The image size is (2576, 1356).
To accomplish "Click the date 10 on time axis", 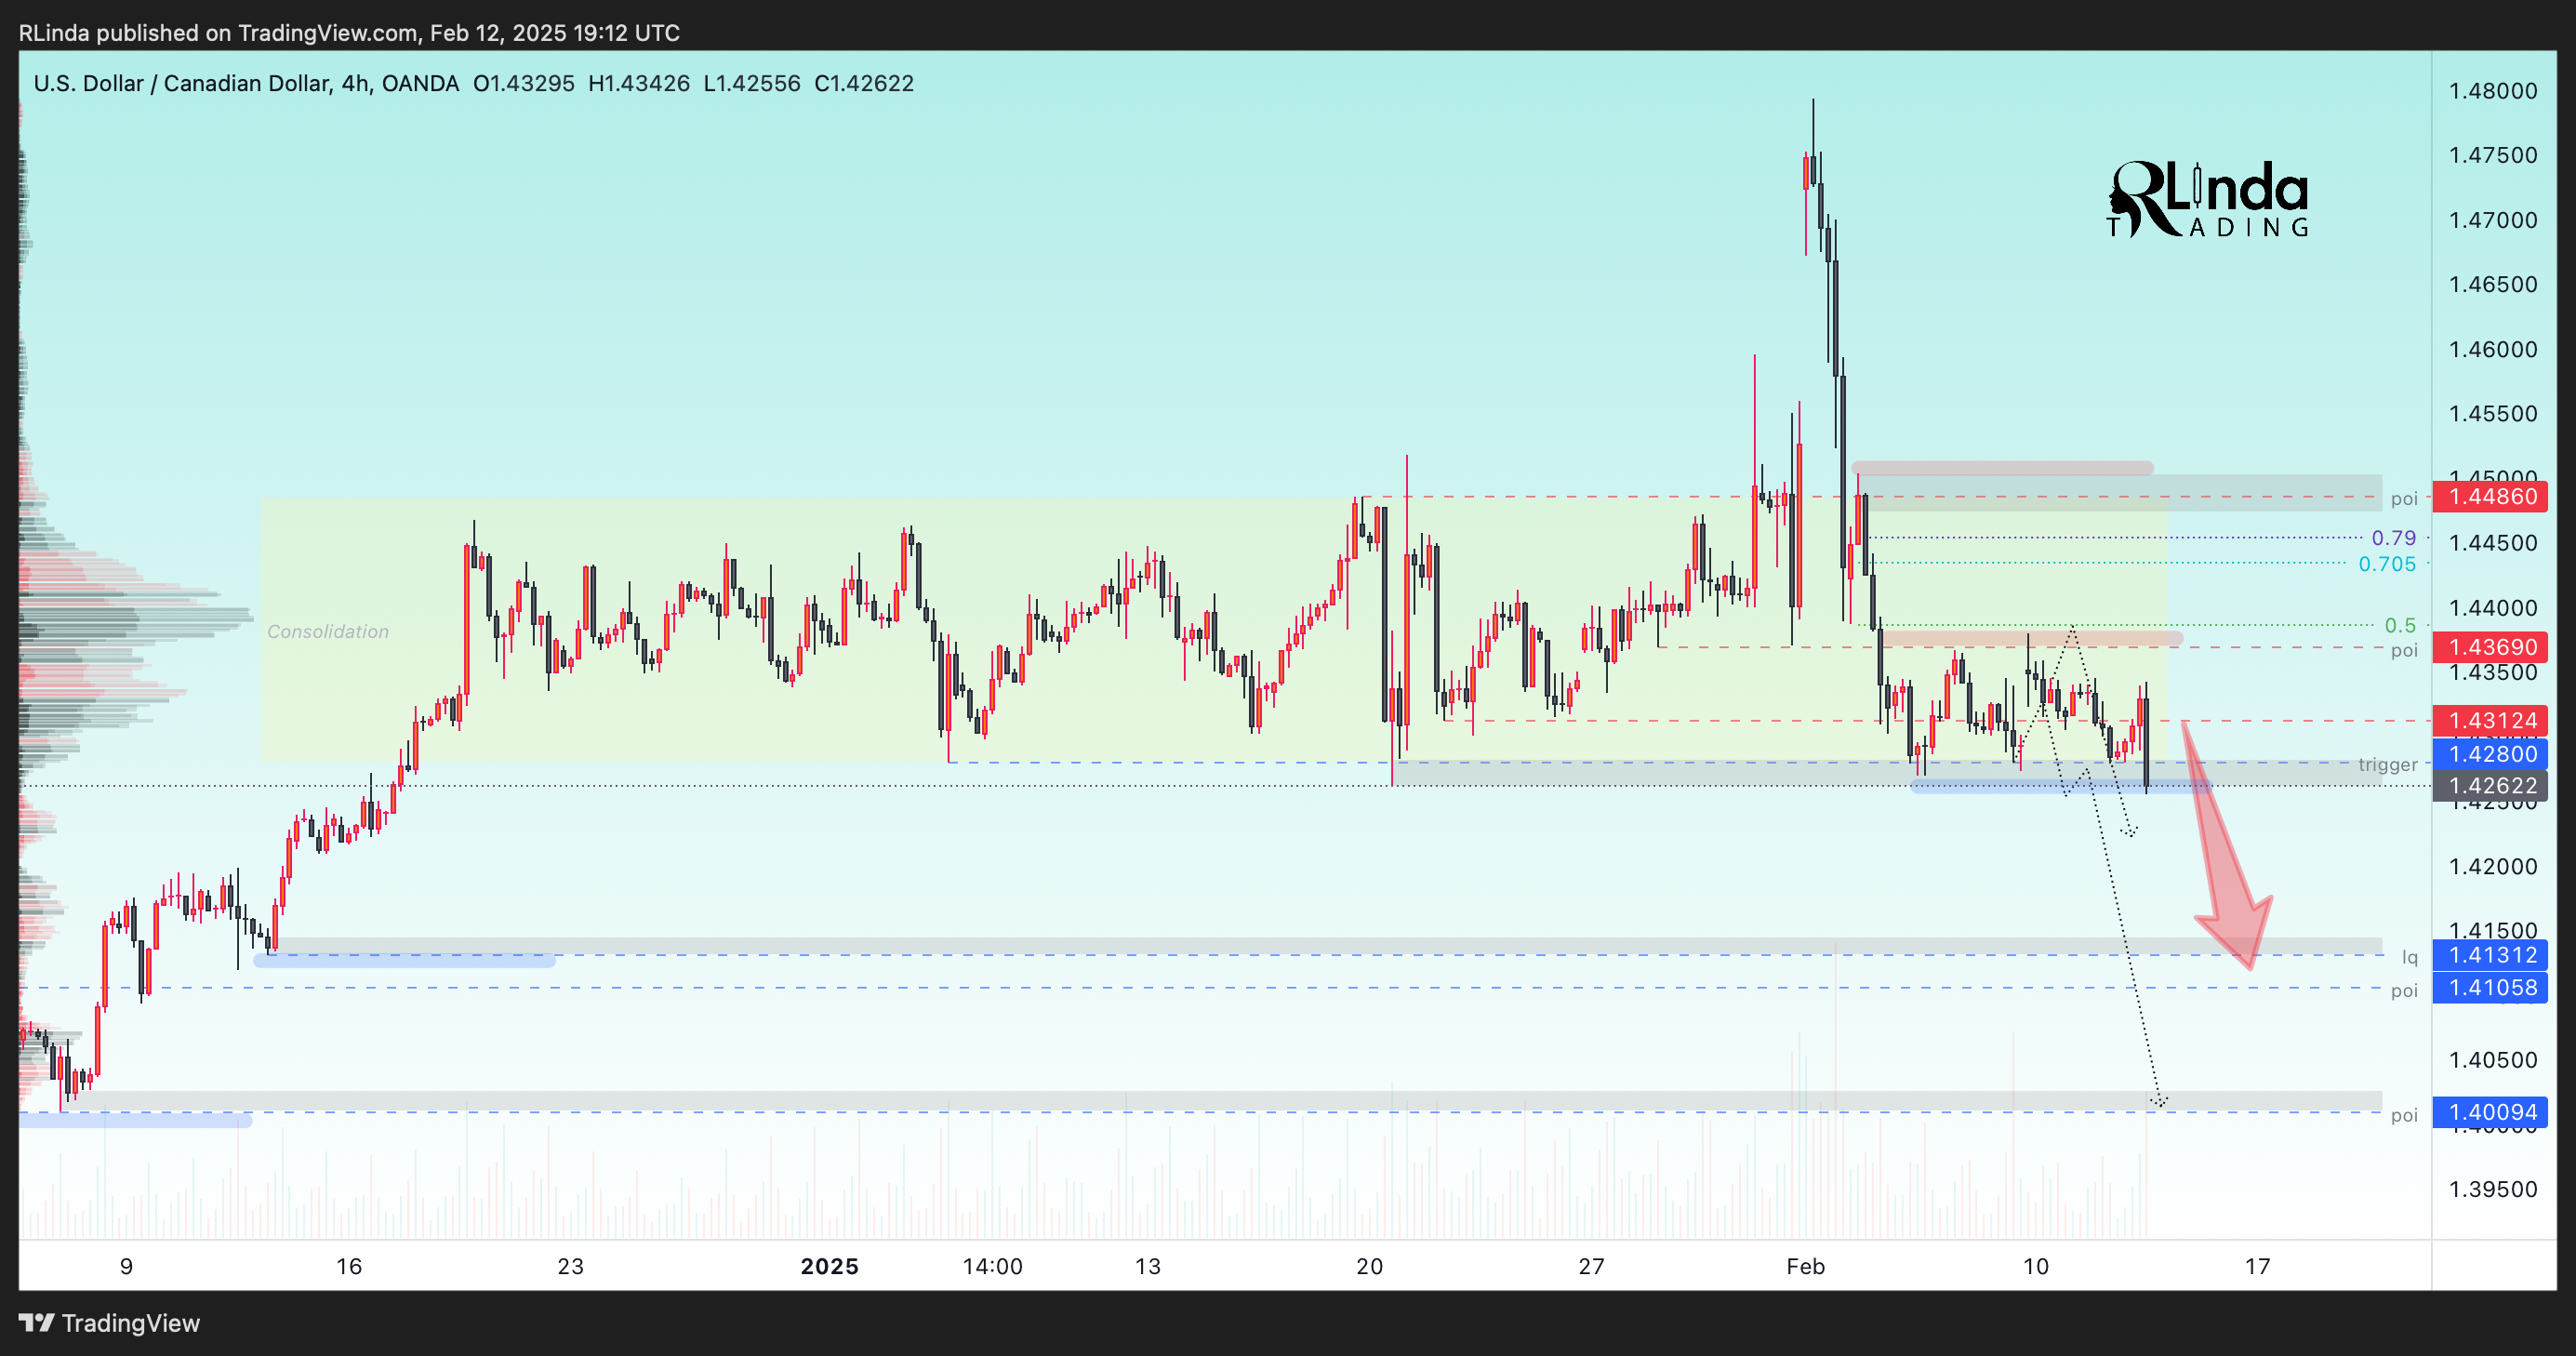I will point(2035,1266).
